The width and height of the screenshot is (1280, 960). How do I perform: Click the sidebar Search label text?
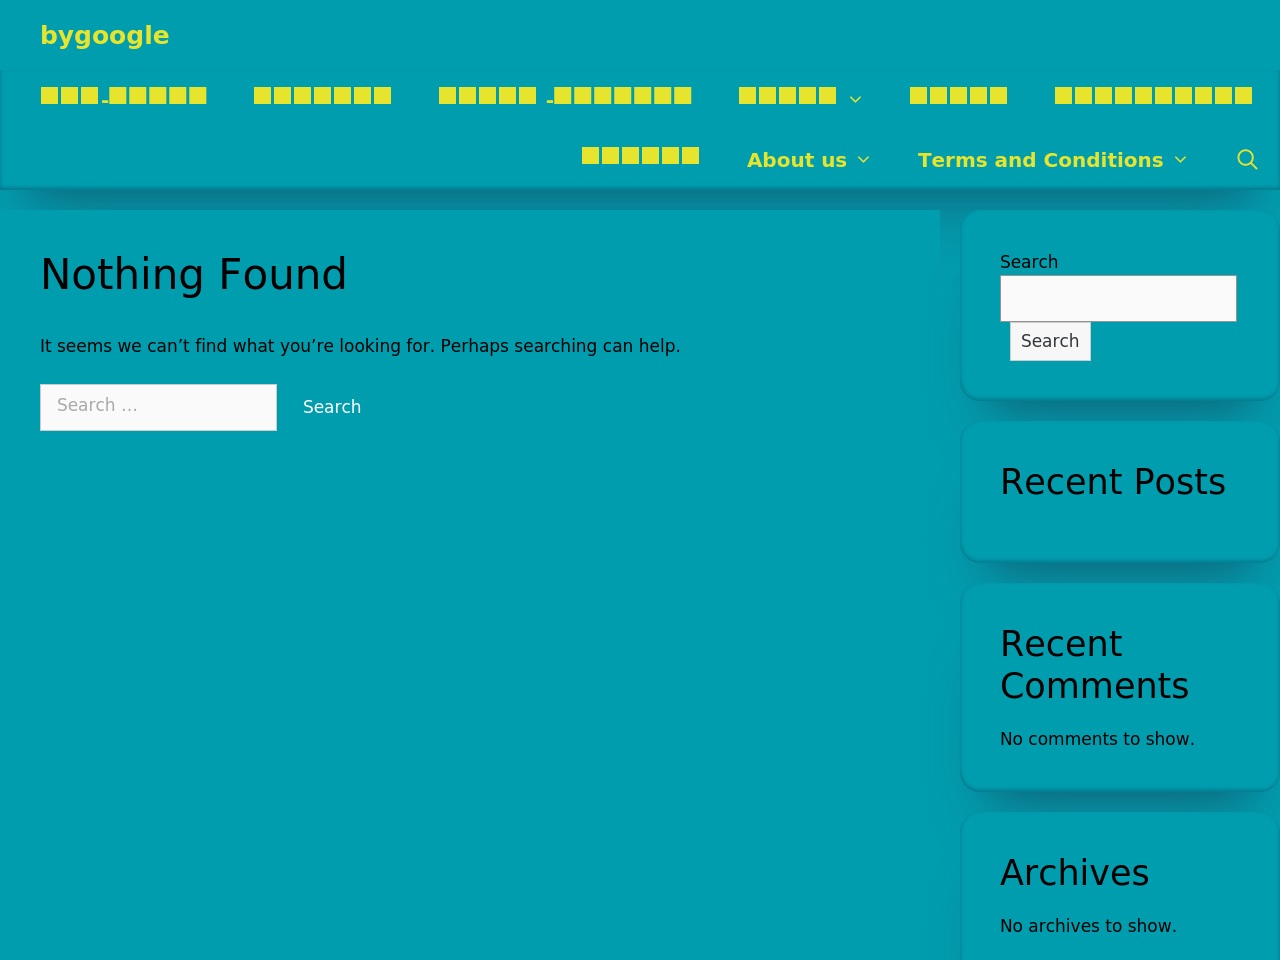pyautogui.click(x=1029, y=262)
